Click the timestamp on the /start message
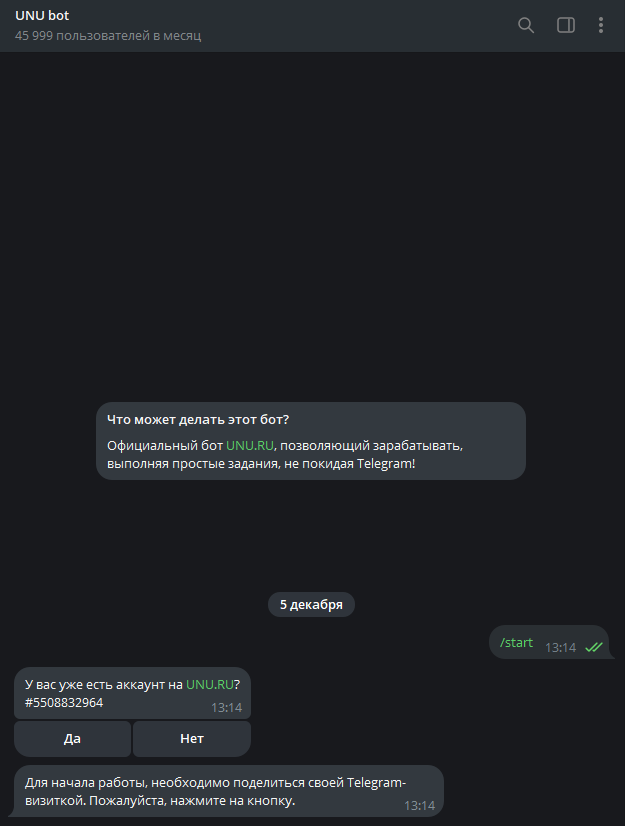 [x=560, y=647]
